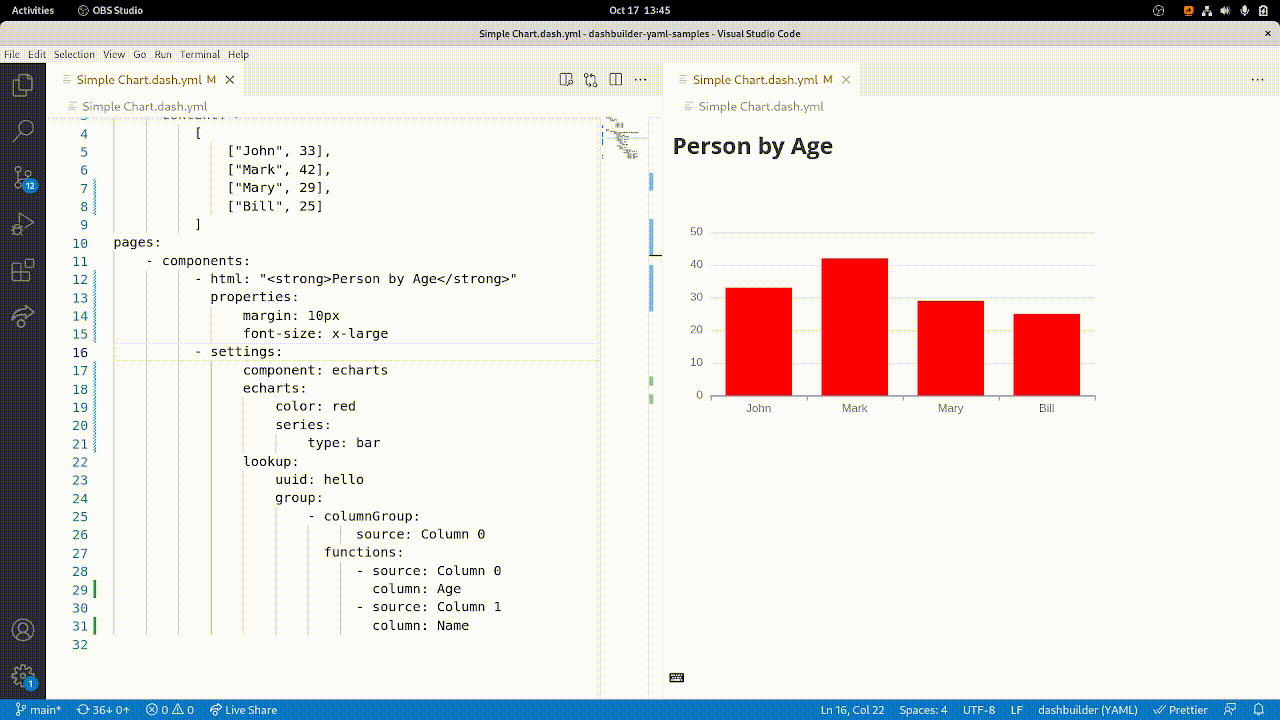Open More Actions ellipsis of right editor group
Viewport: 1280px width, 720px height.
[x=1257, y=79]
